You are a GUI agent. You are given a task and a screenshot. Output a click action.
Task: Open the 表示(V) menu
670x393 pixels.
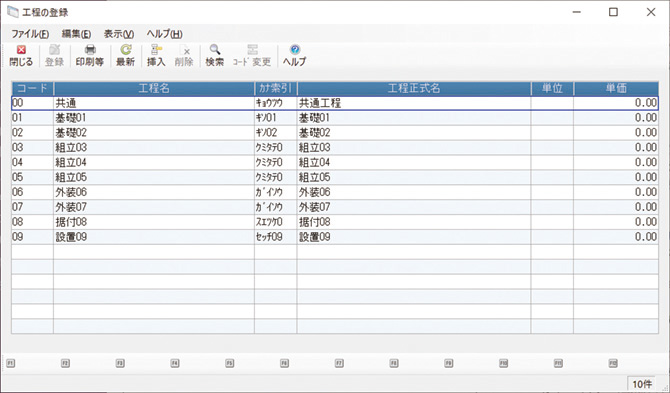(119, 34)
